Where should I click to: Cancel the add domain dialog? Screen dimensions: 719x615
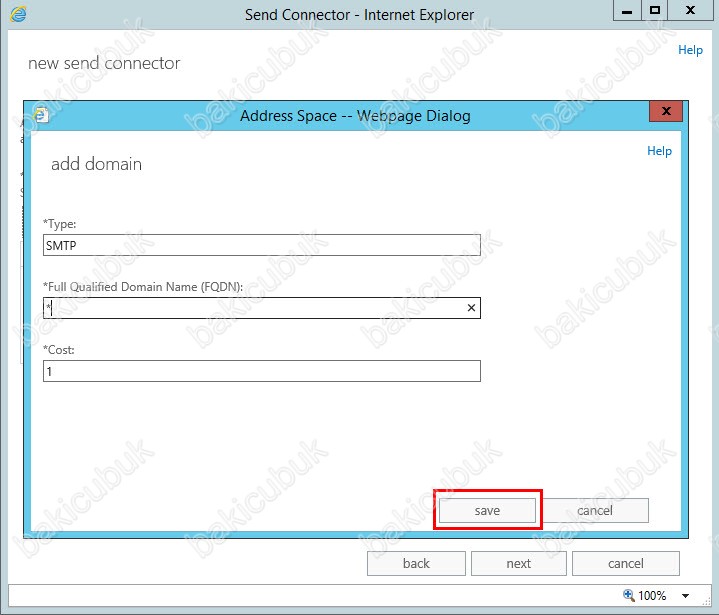(x=595, y=510)
